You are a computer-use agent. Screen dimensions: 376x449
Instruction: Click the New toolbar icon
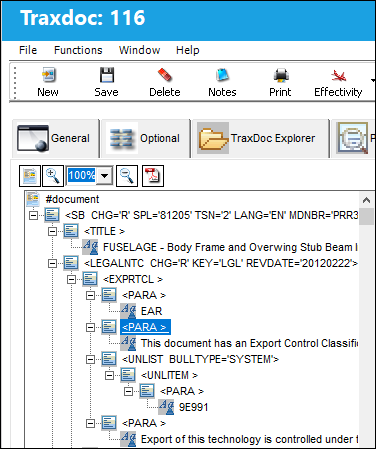49,75
